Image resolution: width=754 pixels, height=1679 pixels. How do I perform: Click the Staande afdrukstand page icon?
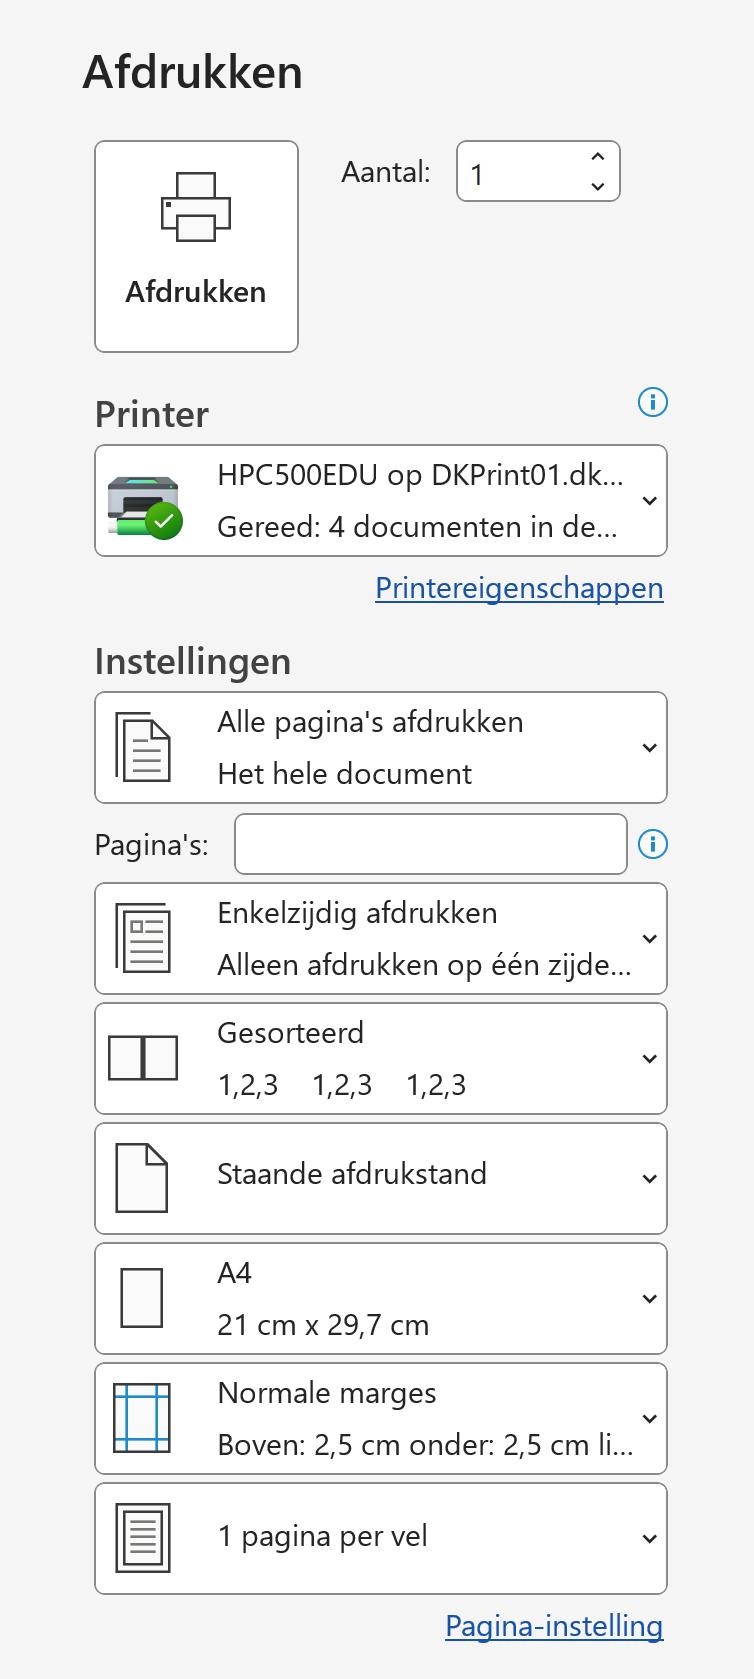143,1178
